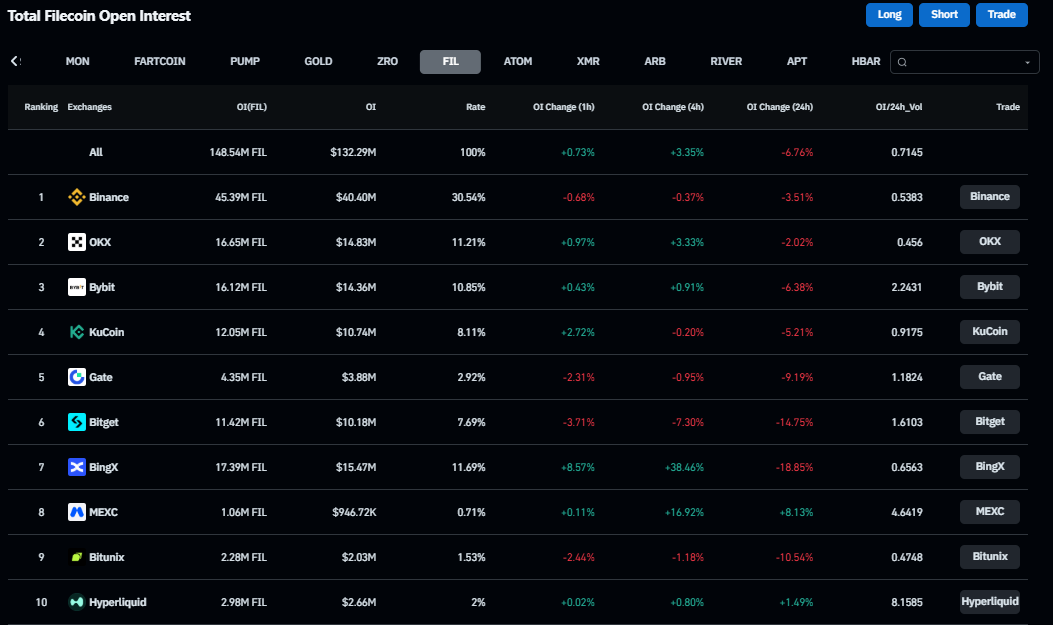Click inside the coin search input field

(x=963, y=62)
